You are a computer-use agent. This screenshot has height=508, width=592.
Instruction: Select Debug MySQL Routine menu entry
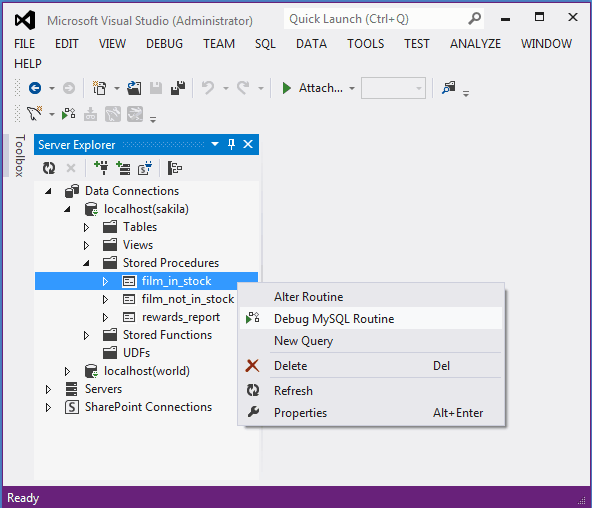click(x=371, y=319)
